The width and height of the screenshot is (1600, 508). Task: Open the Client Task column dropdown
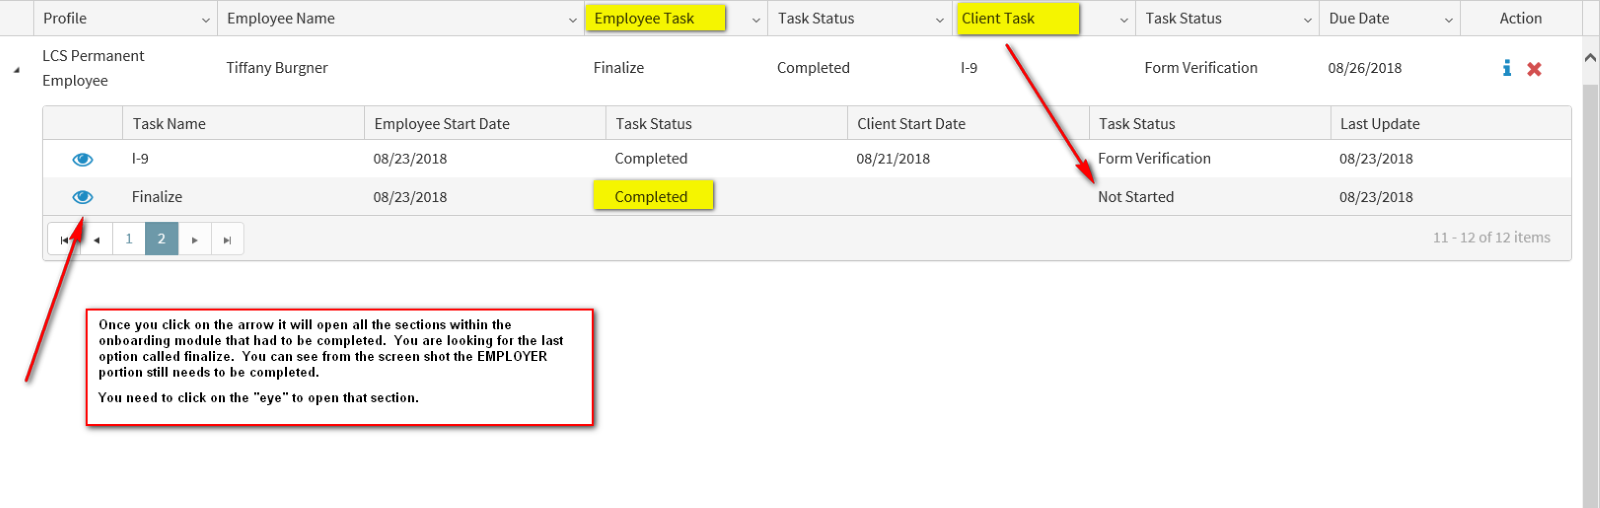pos(1124,20)
